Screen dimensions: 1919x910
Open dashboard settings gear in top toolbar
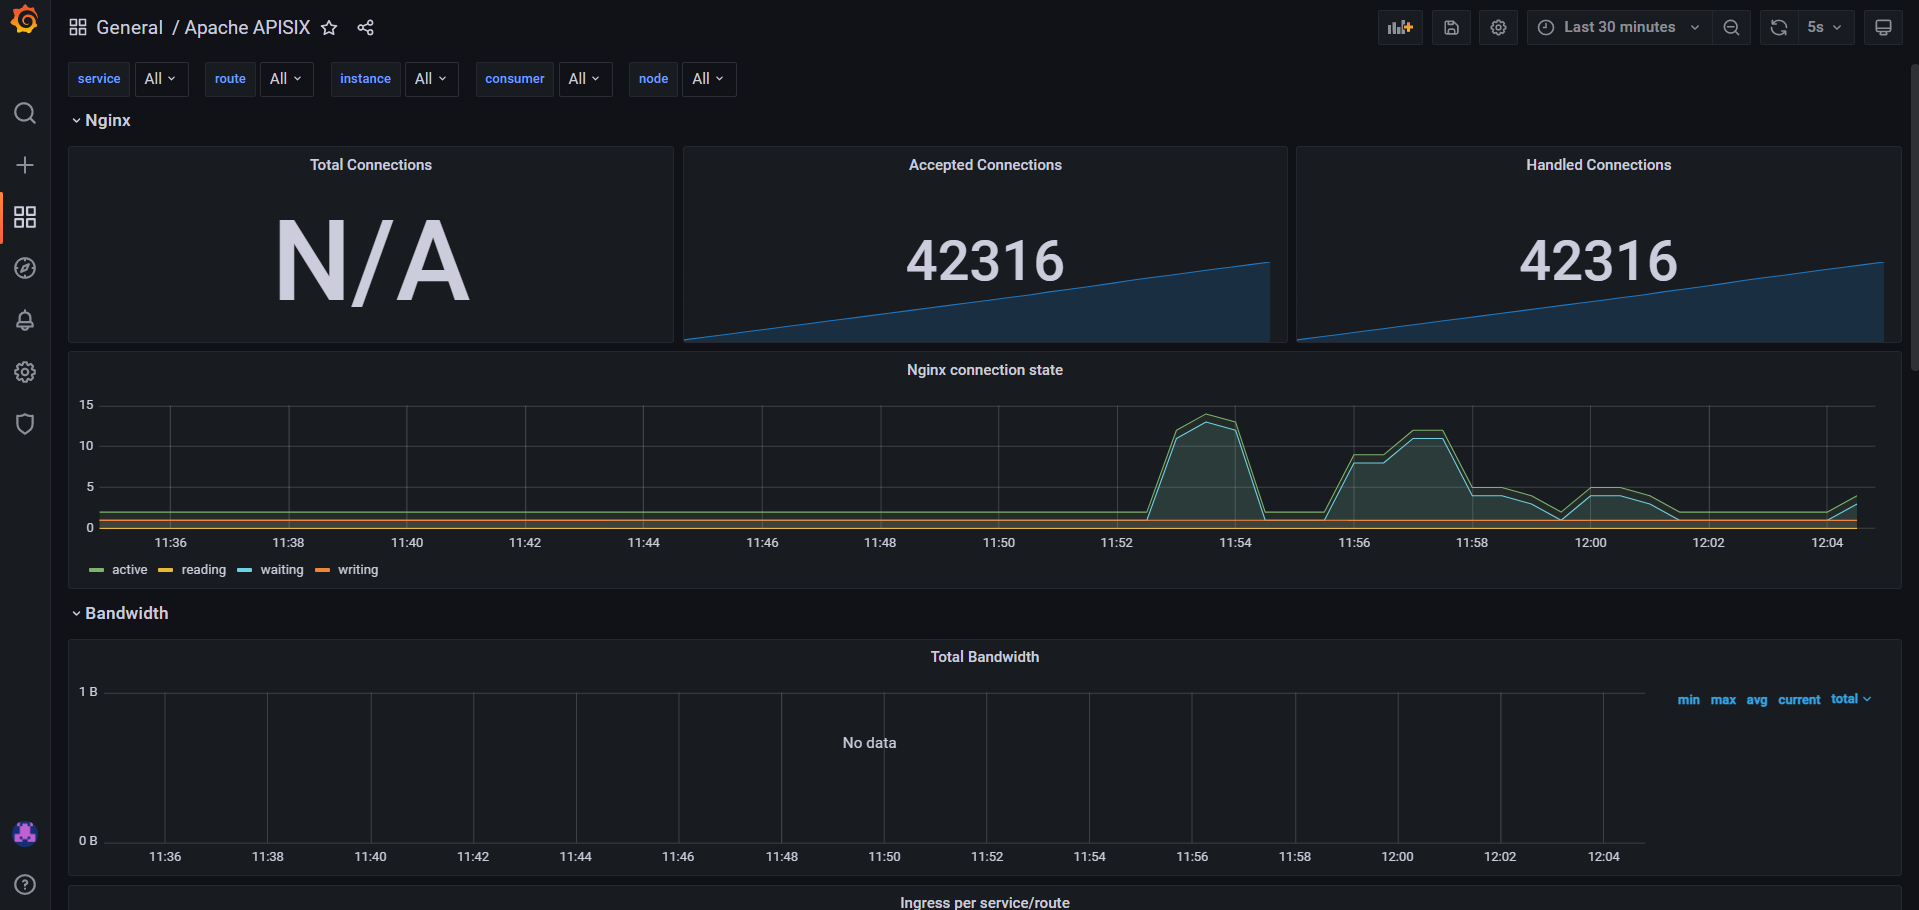[1498, 28]
